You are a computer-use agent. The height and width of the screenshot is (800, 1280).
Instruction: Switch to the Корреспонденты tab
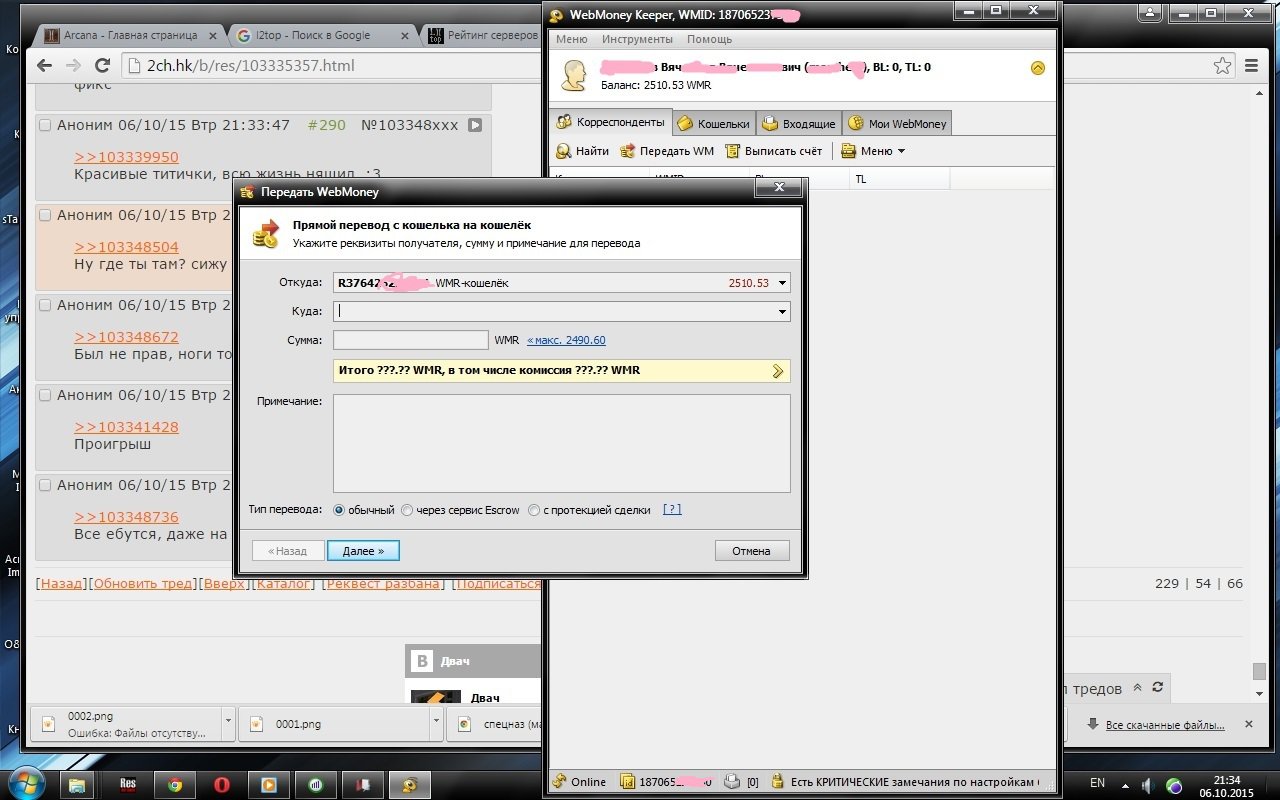610,123
